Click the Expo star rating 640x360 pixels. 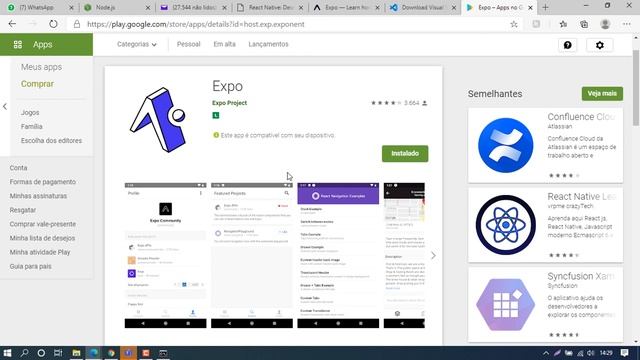(386, 103)
